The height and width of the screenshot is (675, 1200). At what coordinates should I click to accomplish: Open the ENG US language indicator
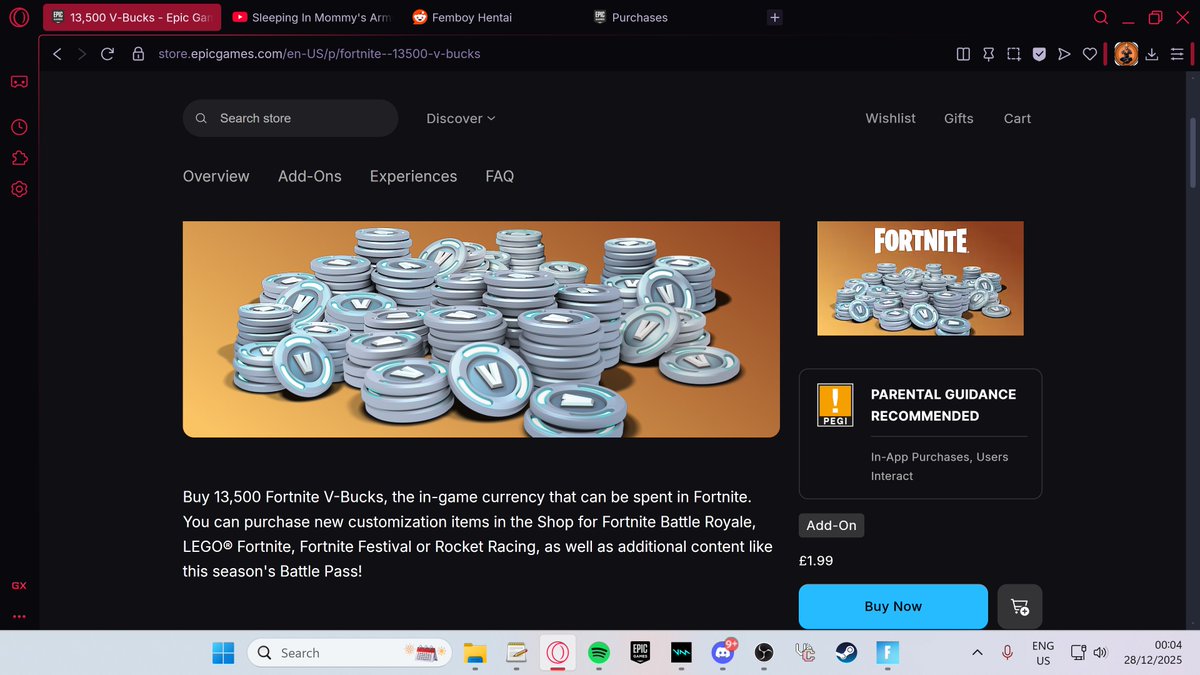[1043, 653]
